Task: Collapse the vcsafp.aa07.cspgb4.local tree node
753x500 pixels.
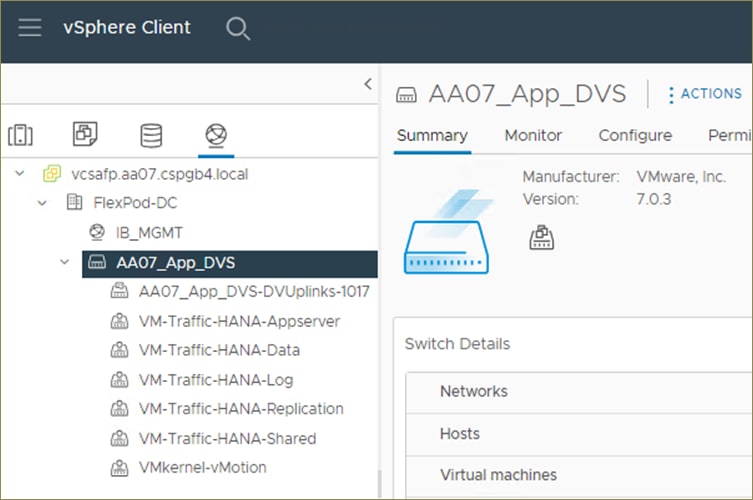Action: (x=20, y=173)
